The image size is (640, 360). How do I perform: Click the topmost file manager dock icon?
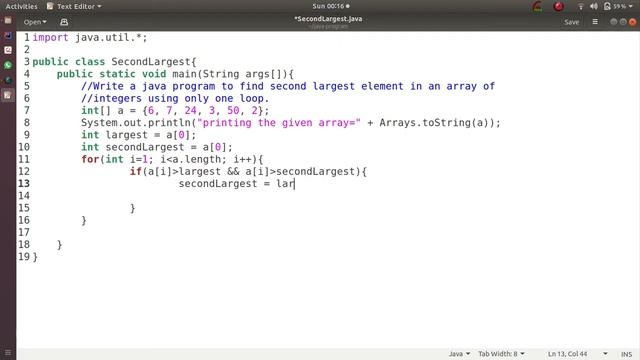coord(8,20)
